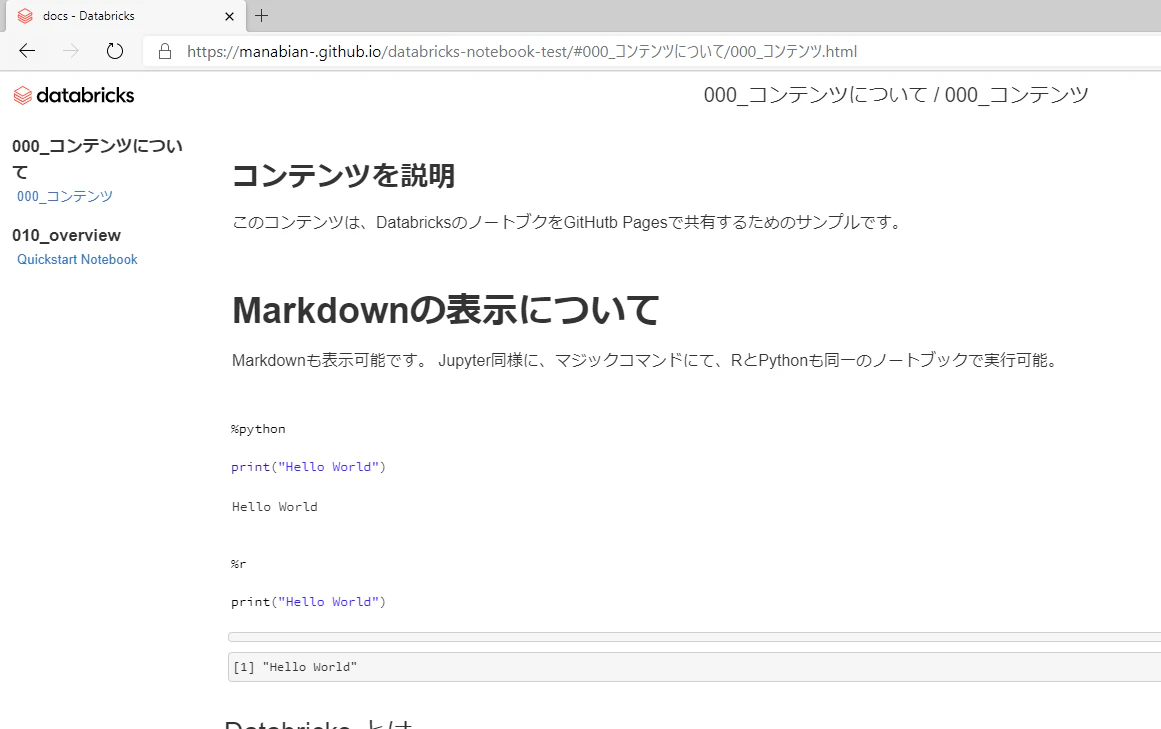Click the %r magic command text
This screenshot has width=1161, height=729.
coord(238,564)
